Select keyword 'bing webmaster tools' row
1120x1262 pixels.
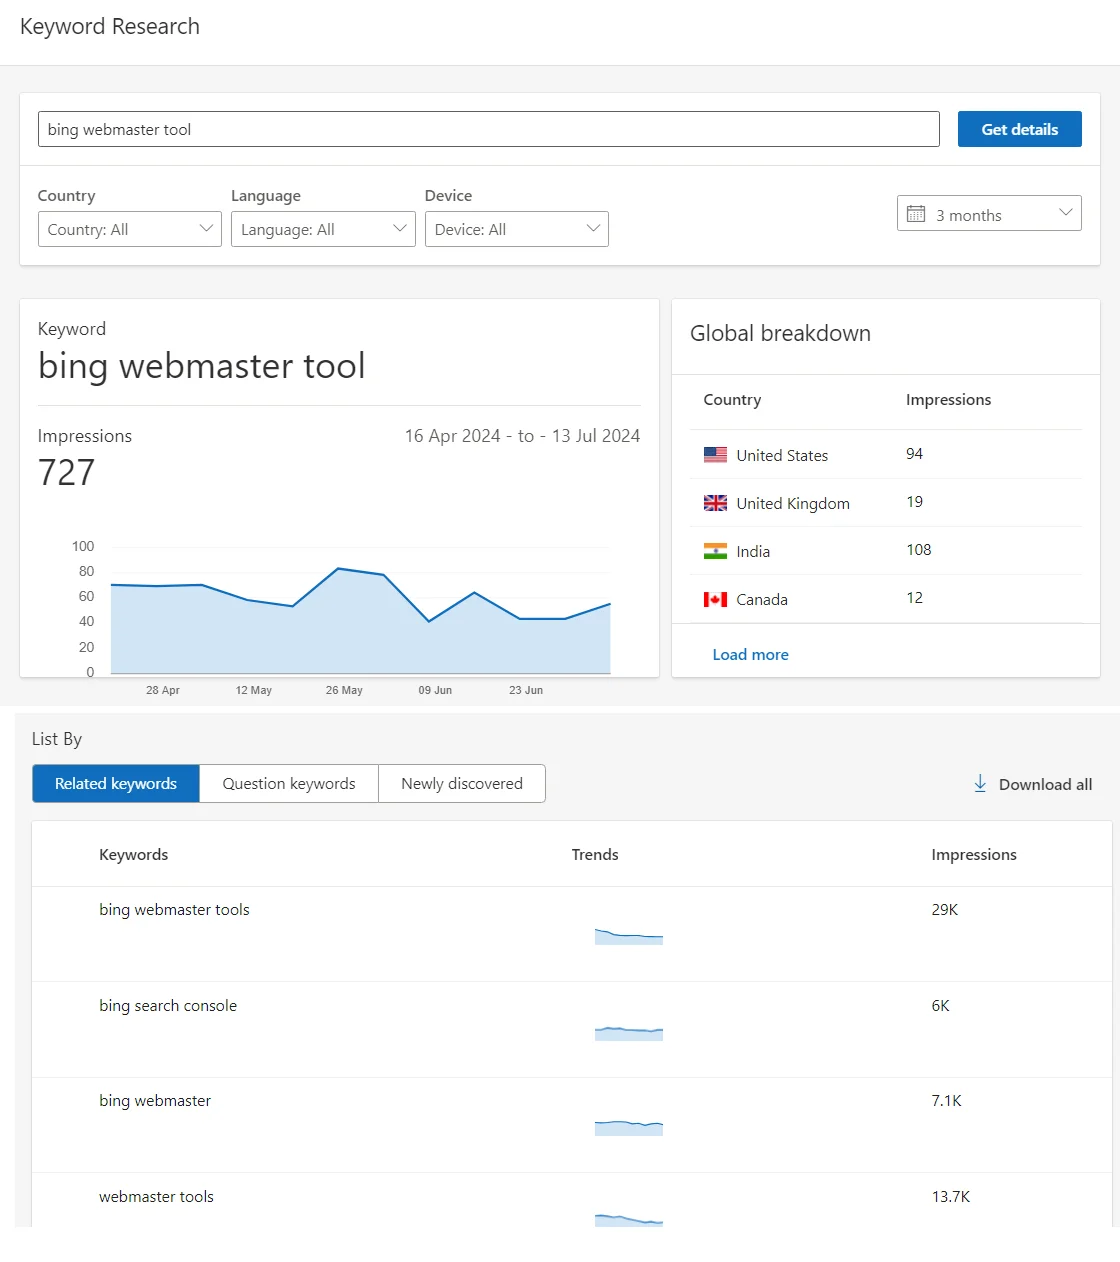(572, 934)
